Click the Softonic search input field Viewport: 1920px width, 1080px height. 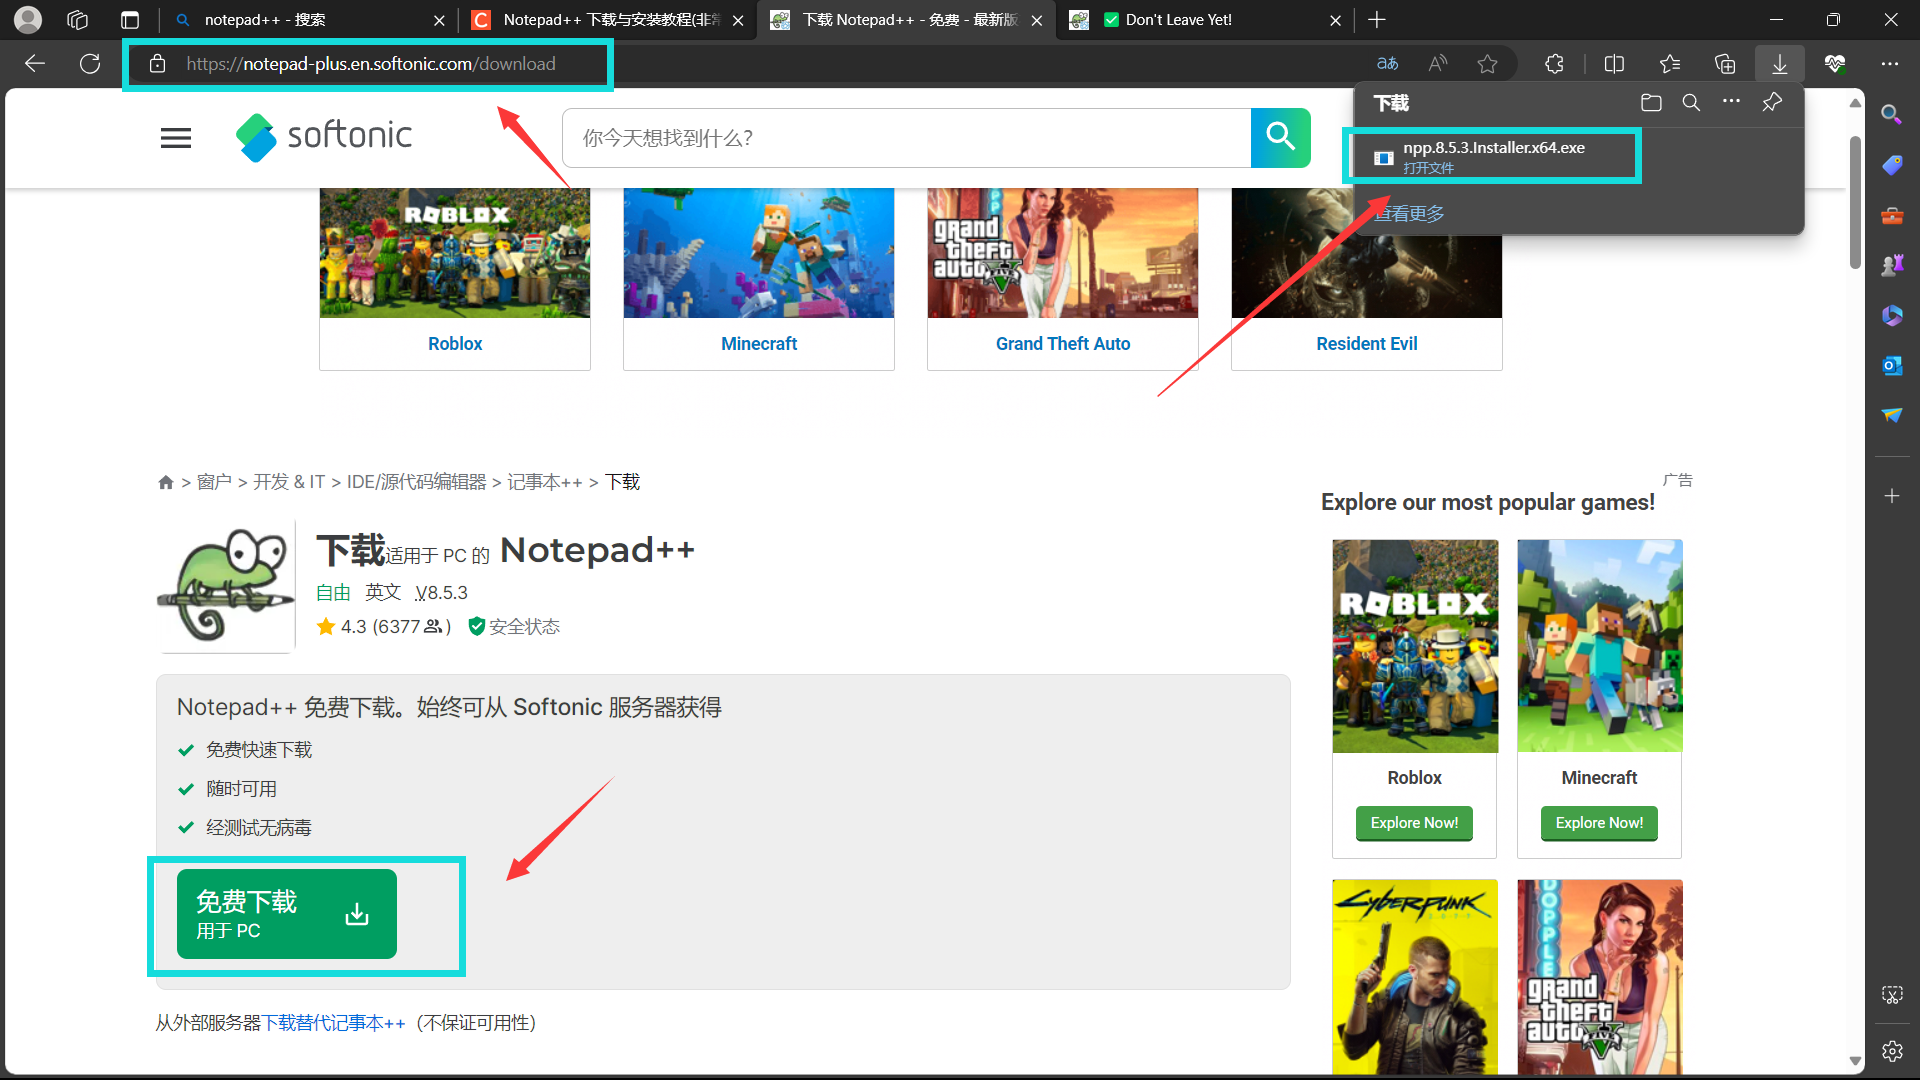tap(905, 138)
